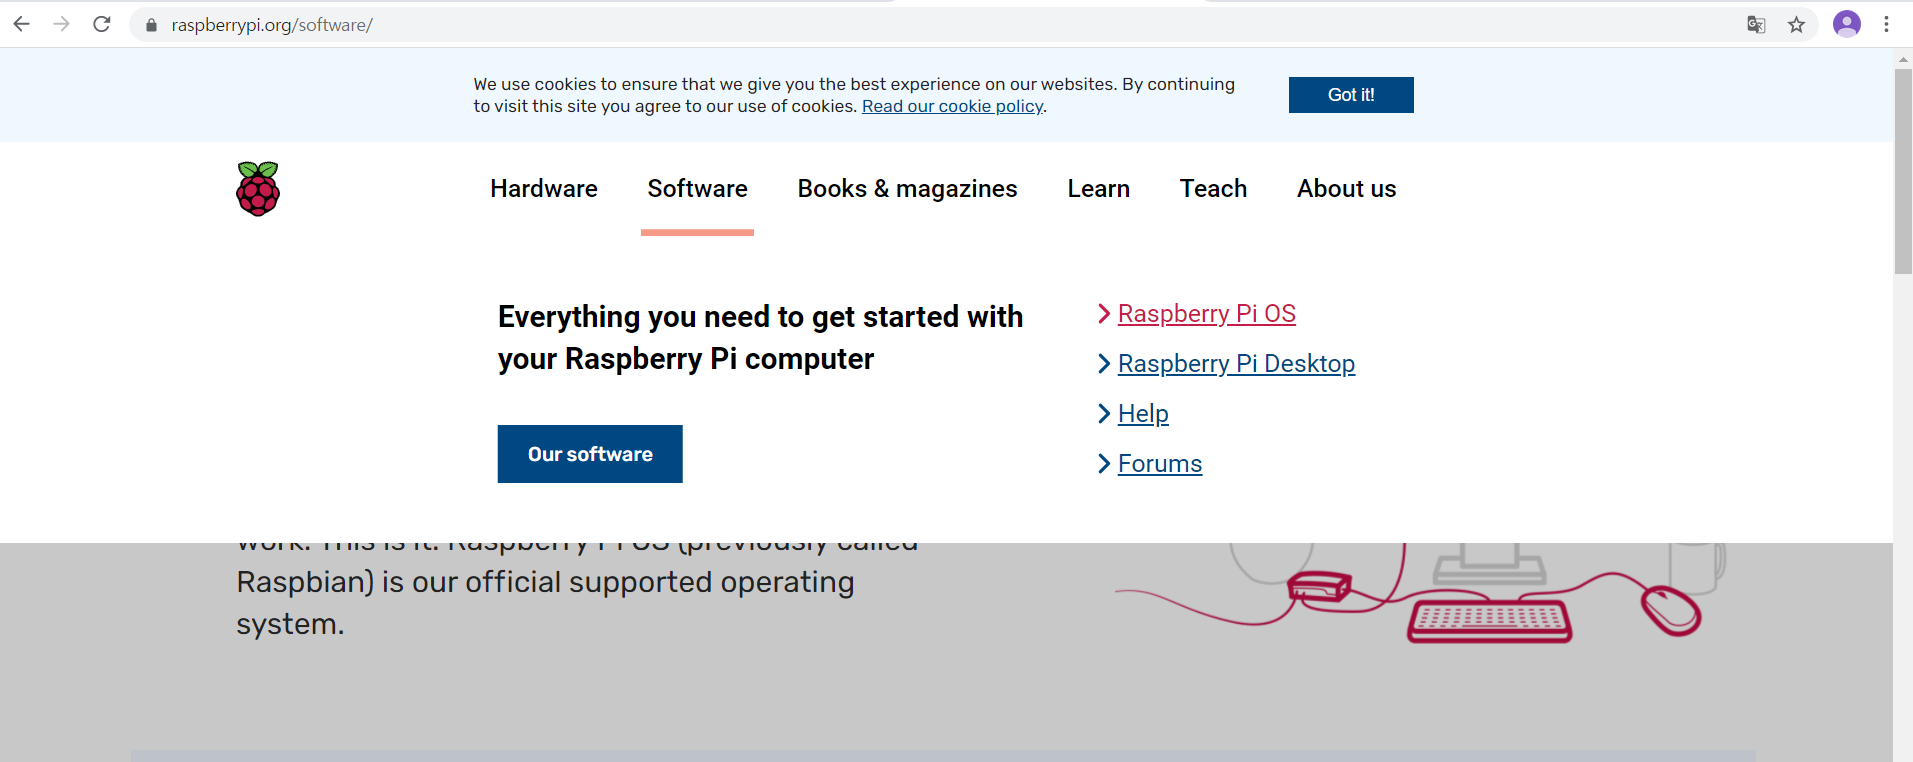Dismiss cookies with Got it! button
The image size is (1913, 762).
1351,95
